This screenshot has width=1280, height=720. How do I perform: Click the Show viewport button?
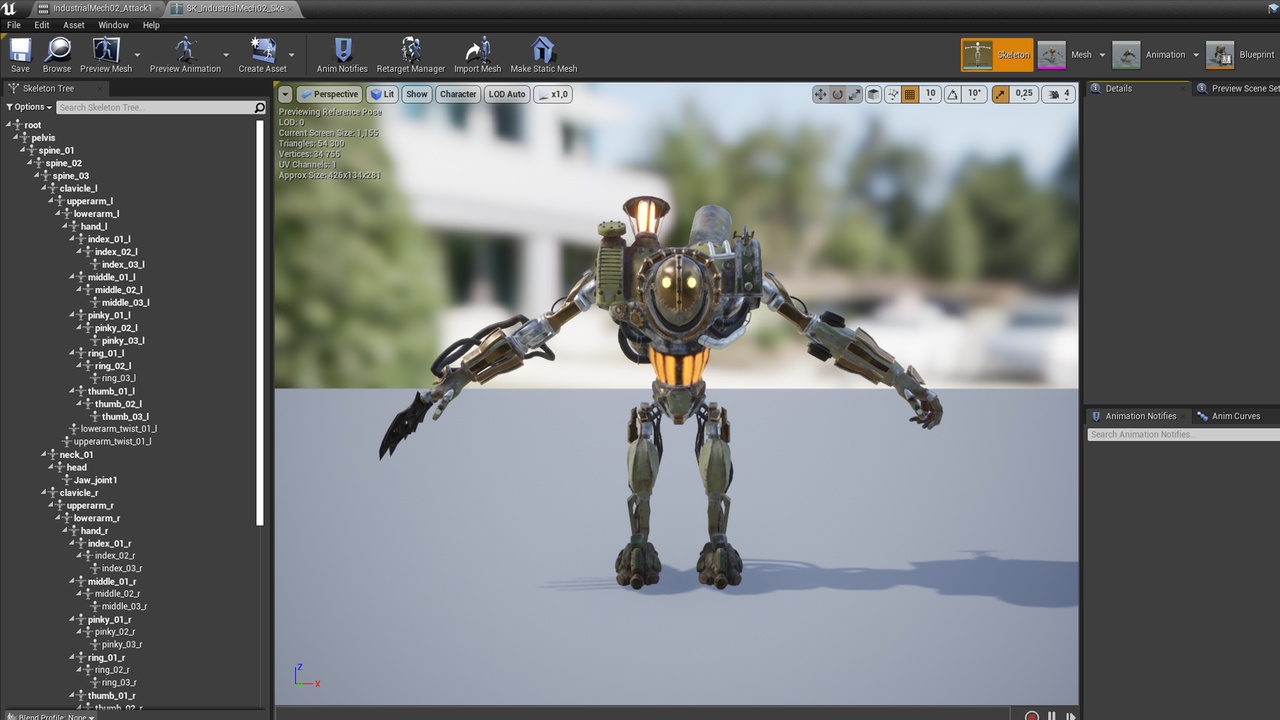point(417,94)
